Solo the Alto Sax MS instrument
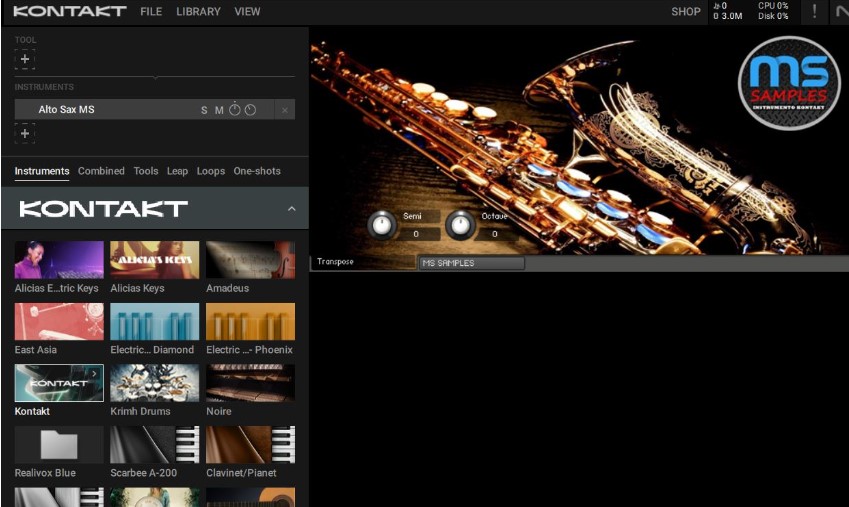849x507 pixels. [x=204, y=110]
